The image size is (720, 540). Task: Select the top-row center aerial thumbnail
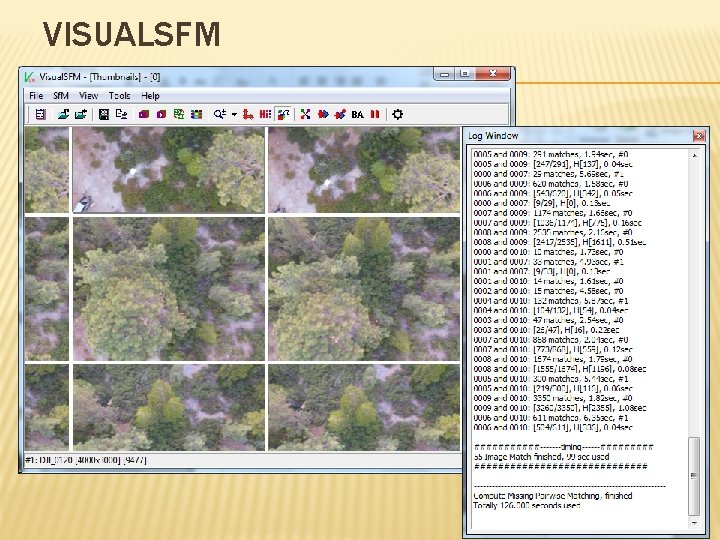coord(169,170)
